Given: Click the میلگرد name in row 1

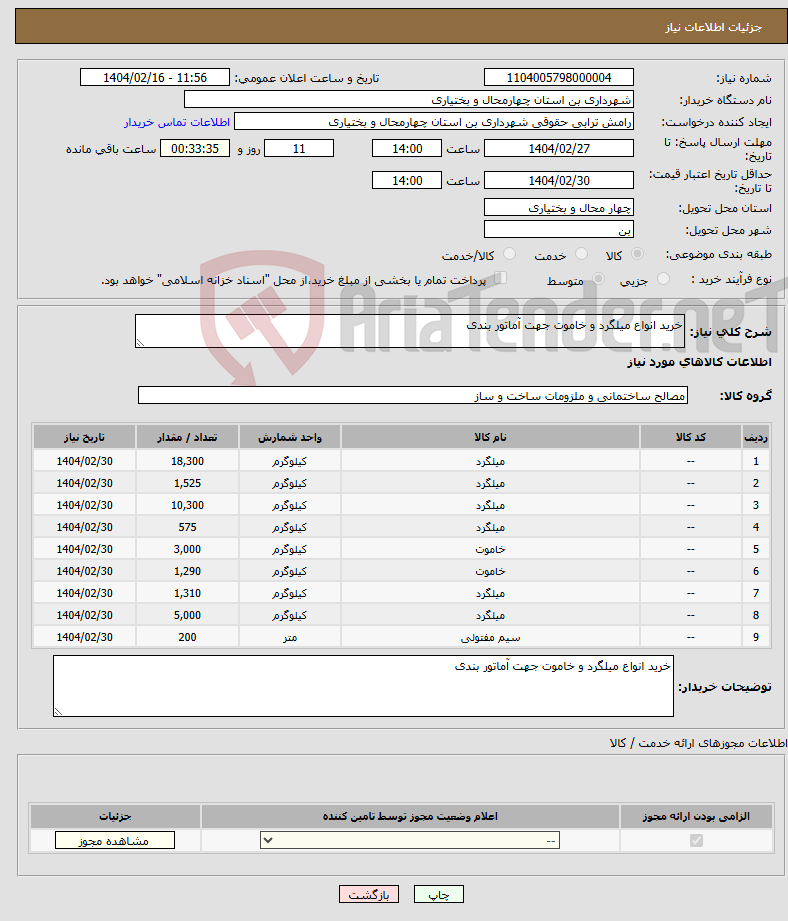Looking at the screenshot, I should pos(490,461).
